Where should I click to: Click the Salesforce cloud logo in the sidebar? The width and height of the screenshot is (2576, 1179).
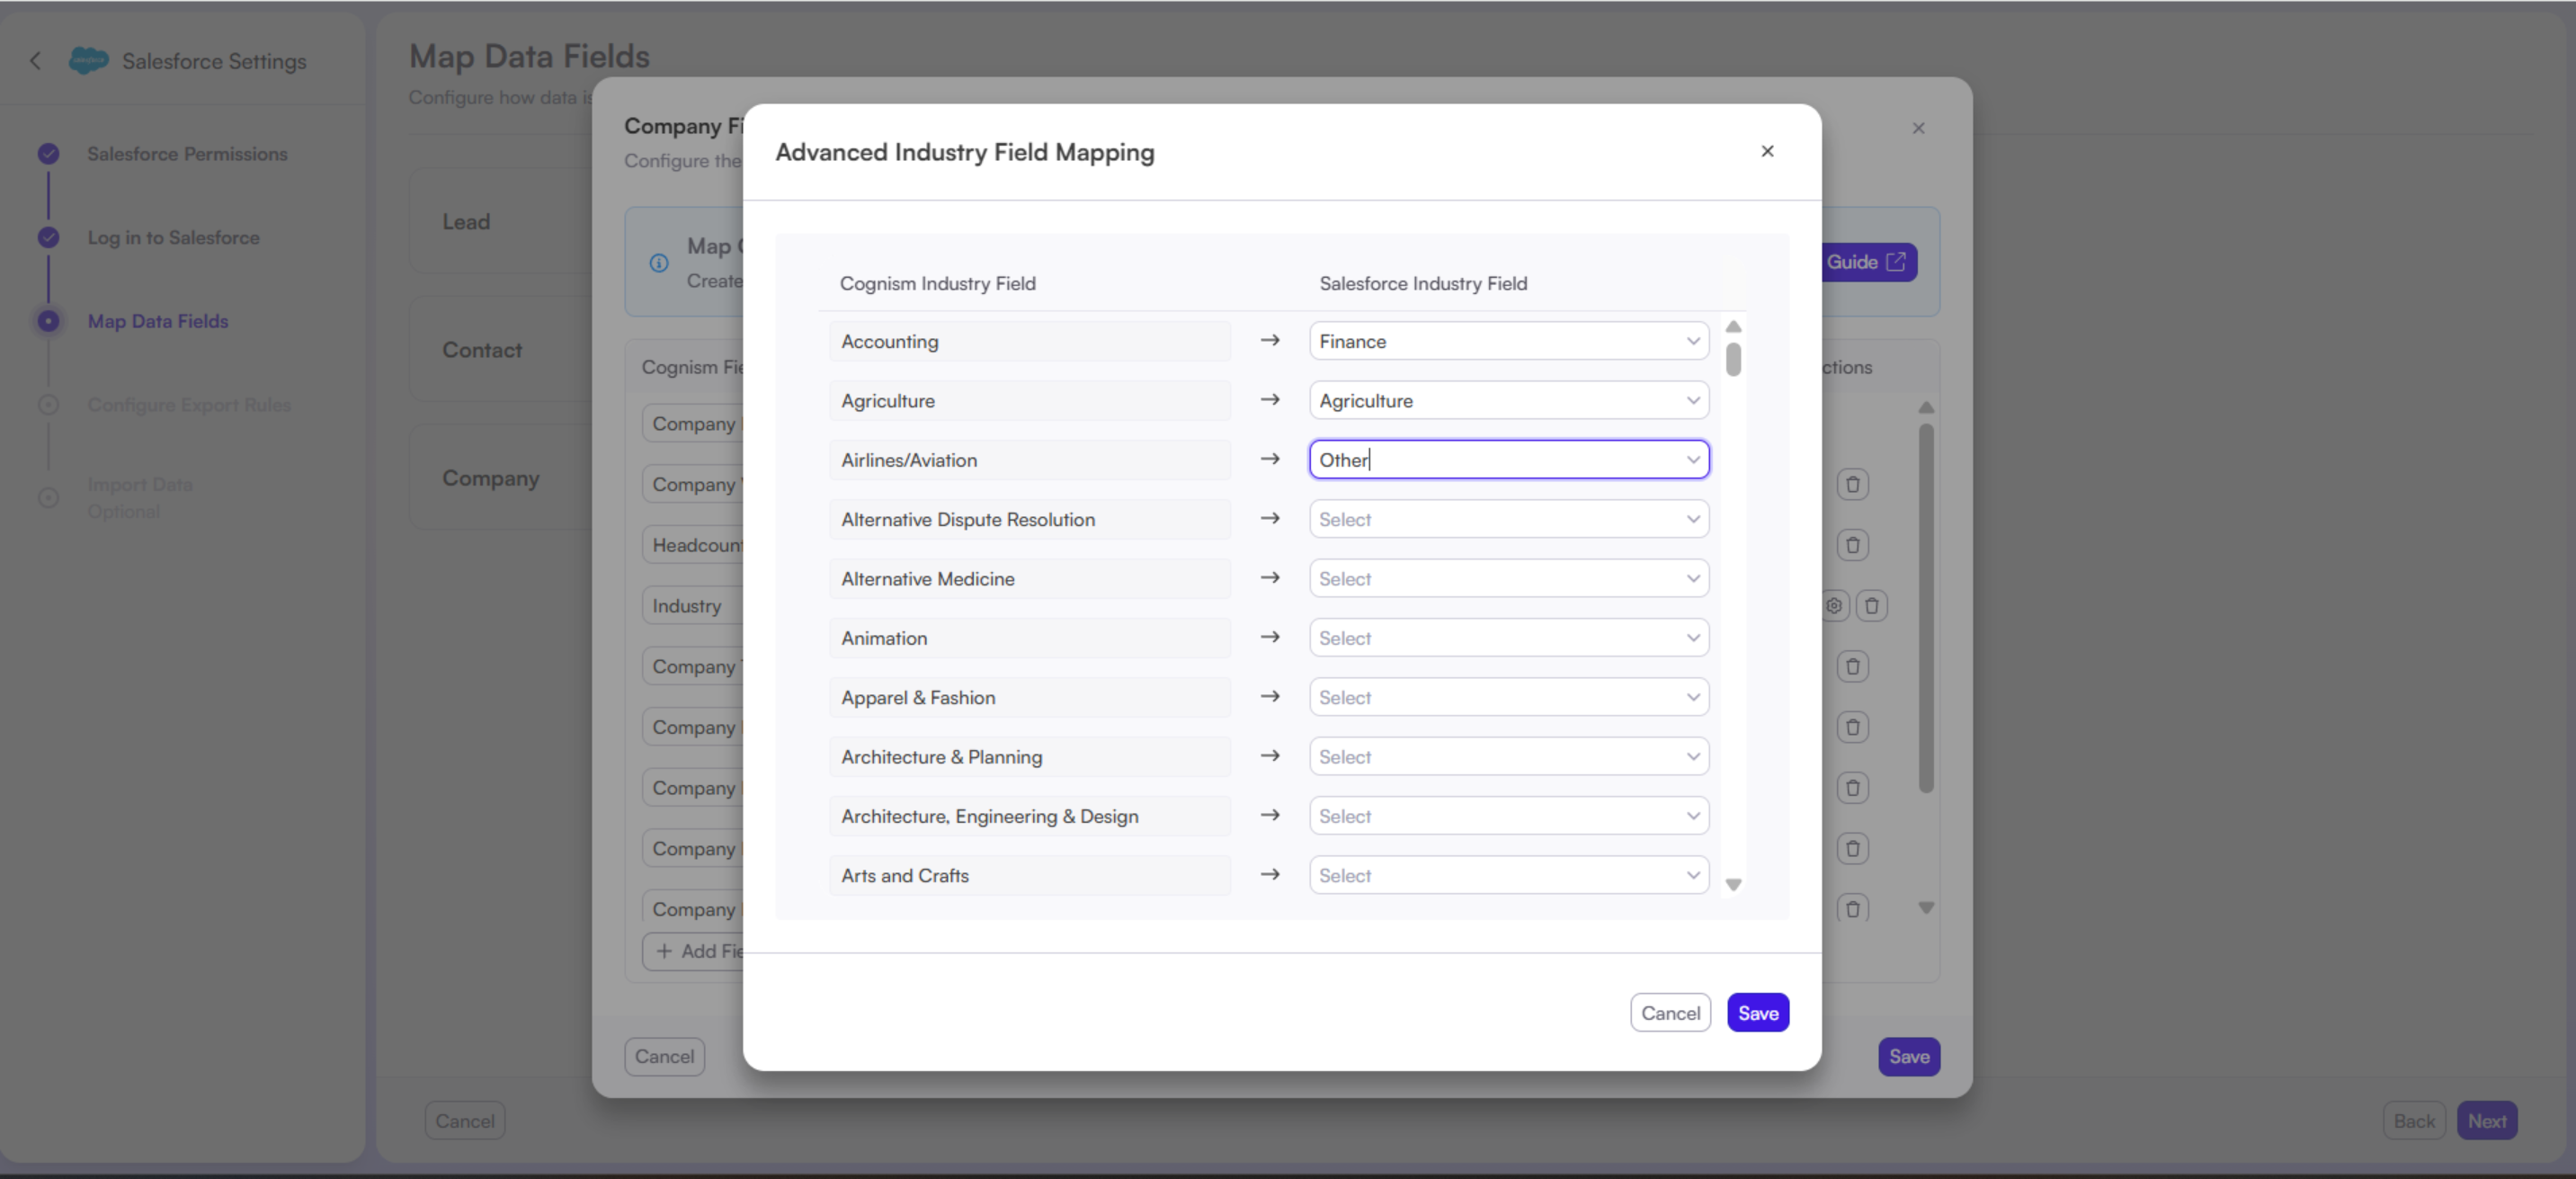88,60
